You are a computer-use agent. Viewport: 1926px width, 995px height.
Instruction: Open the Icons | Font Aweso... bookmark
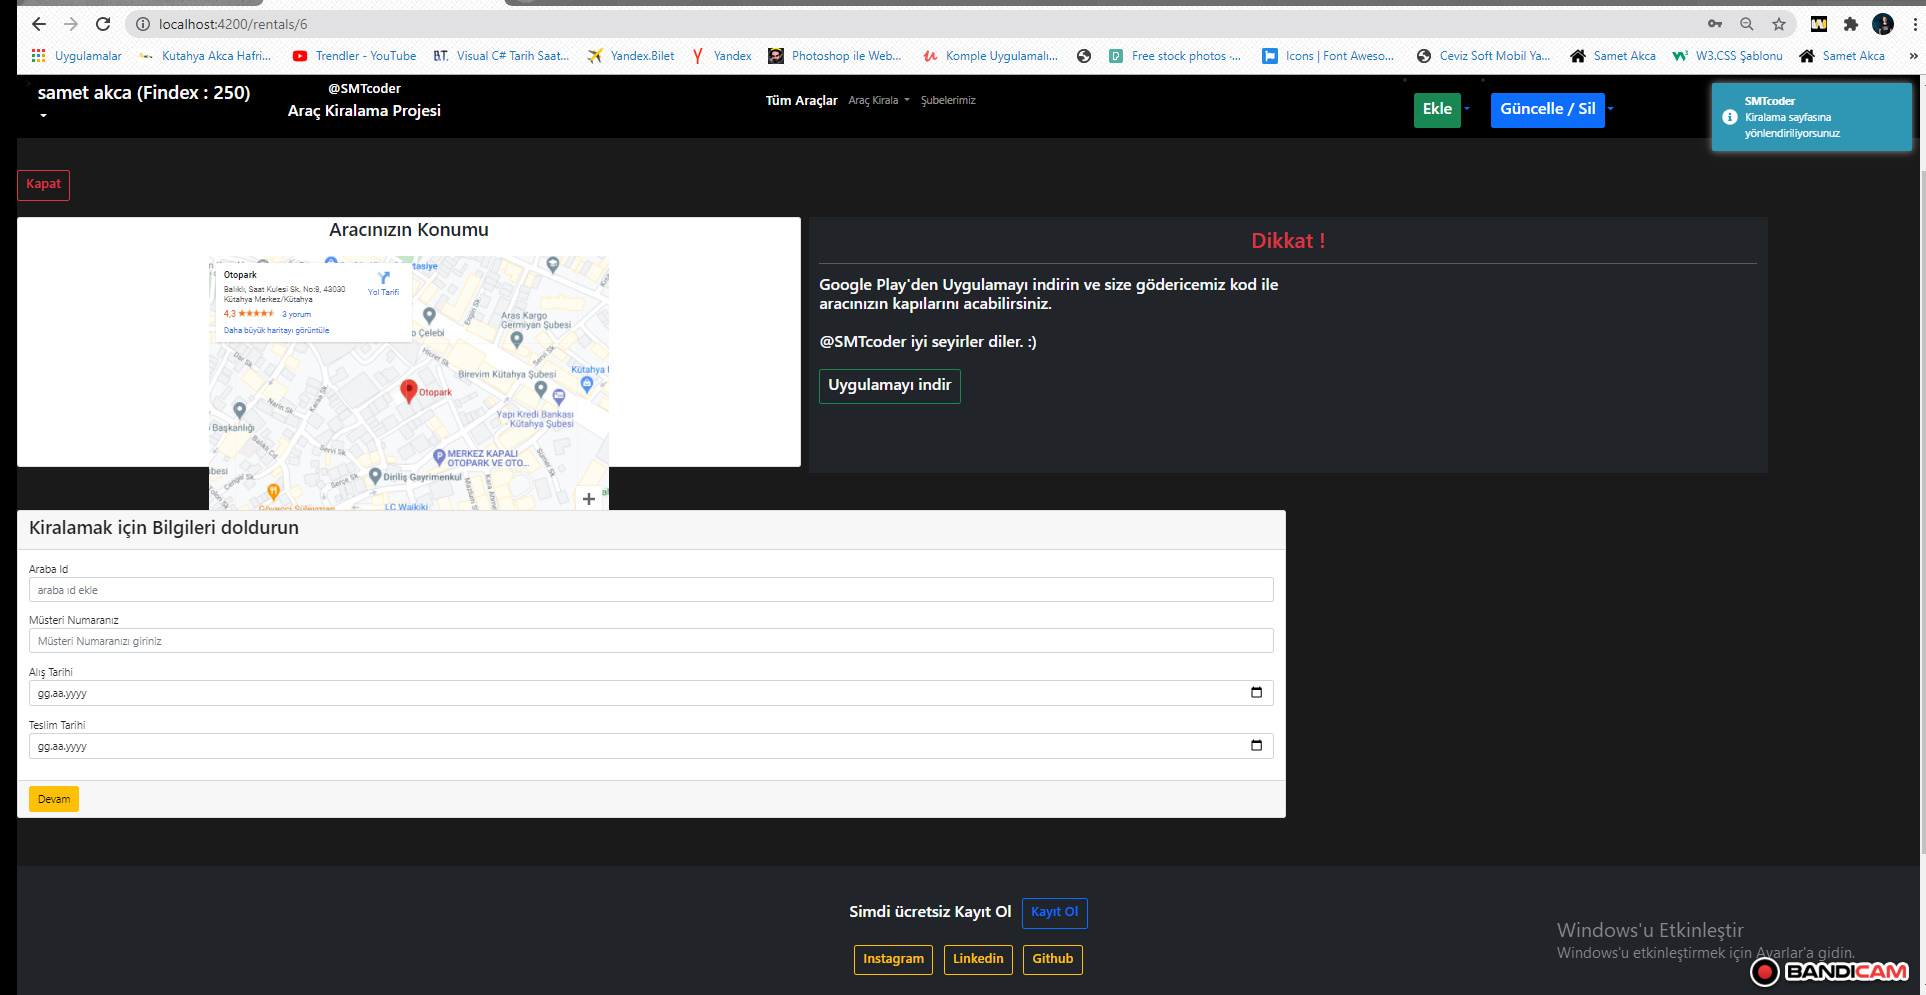point(1340,56)
